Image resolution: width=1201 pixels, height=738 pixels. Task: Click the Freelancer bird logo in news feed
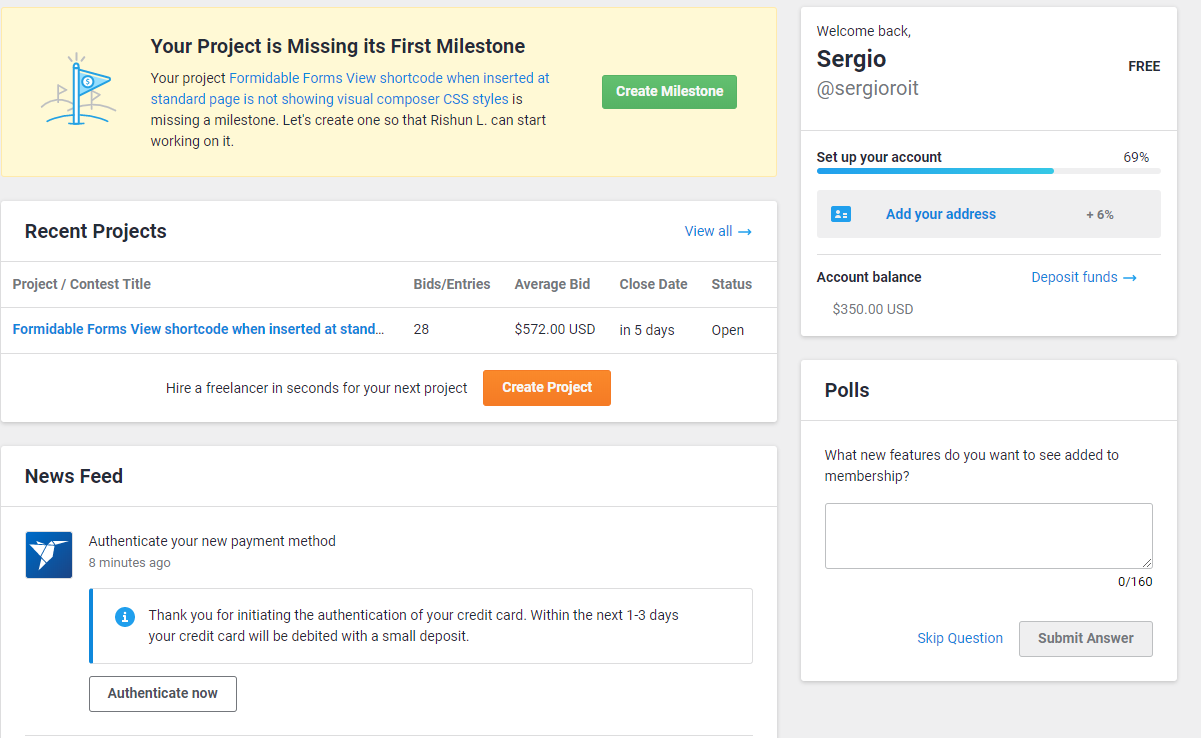(49, 555)
